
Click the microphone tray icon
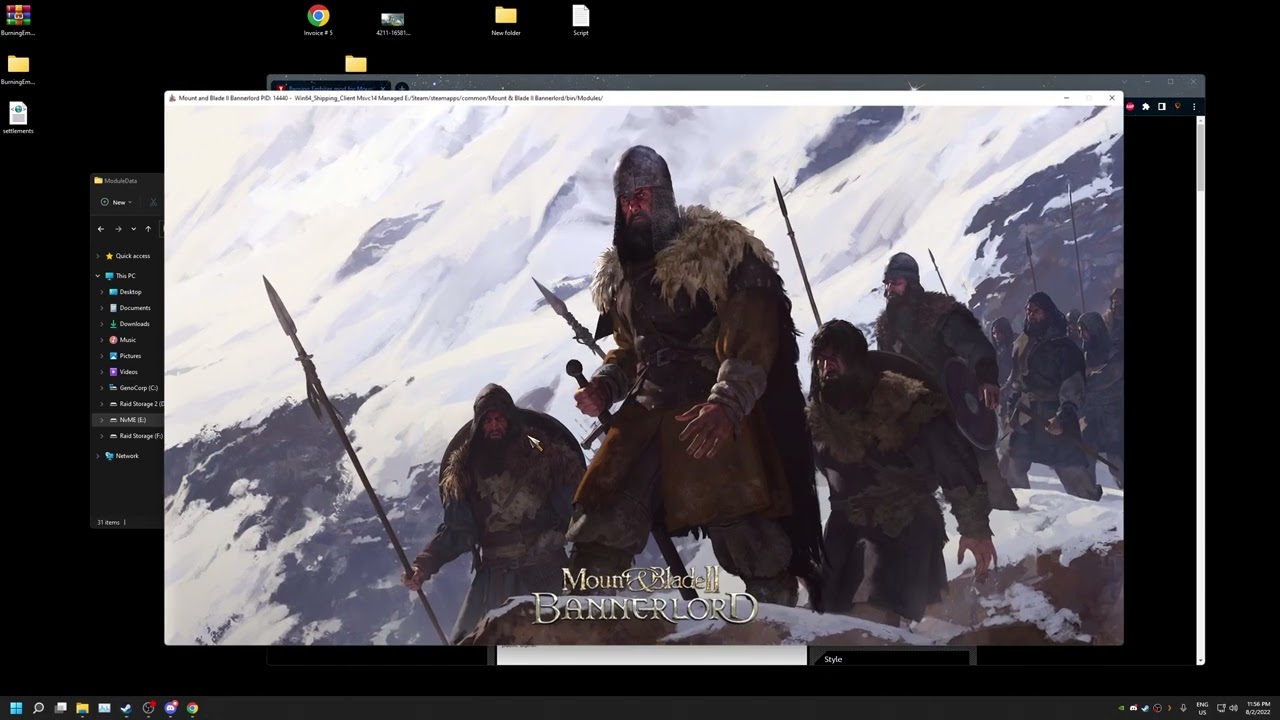[x=1183, y=708]
